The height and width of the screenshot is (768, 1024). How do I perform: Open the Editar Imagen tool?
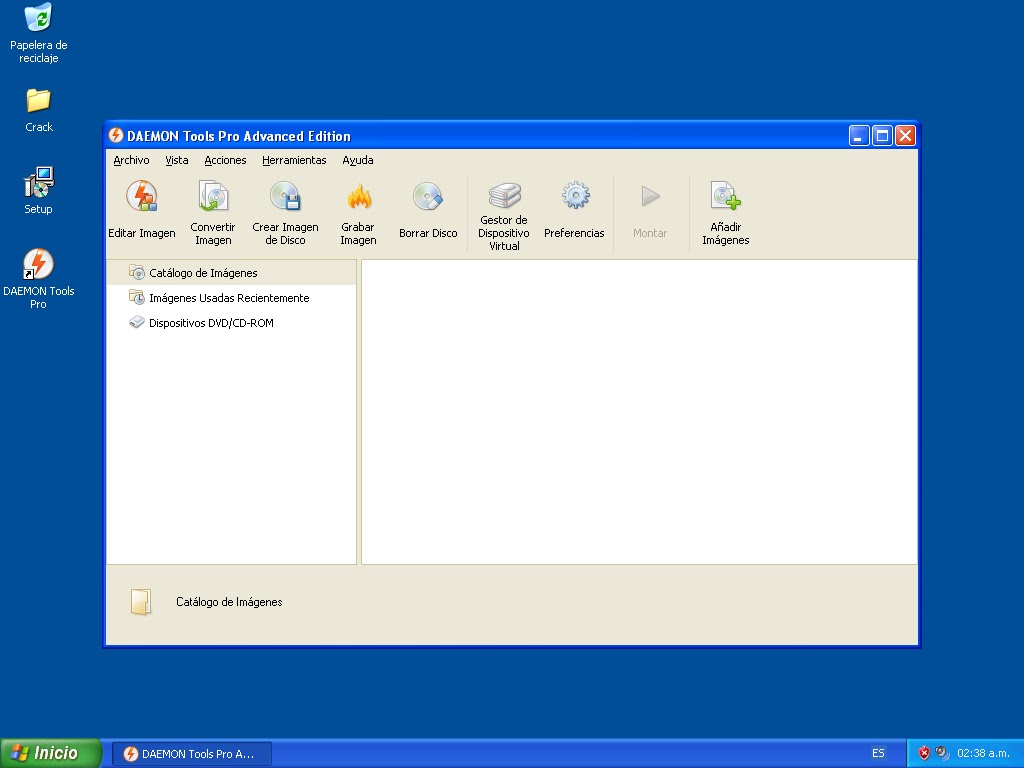pos(142,210)
